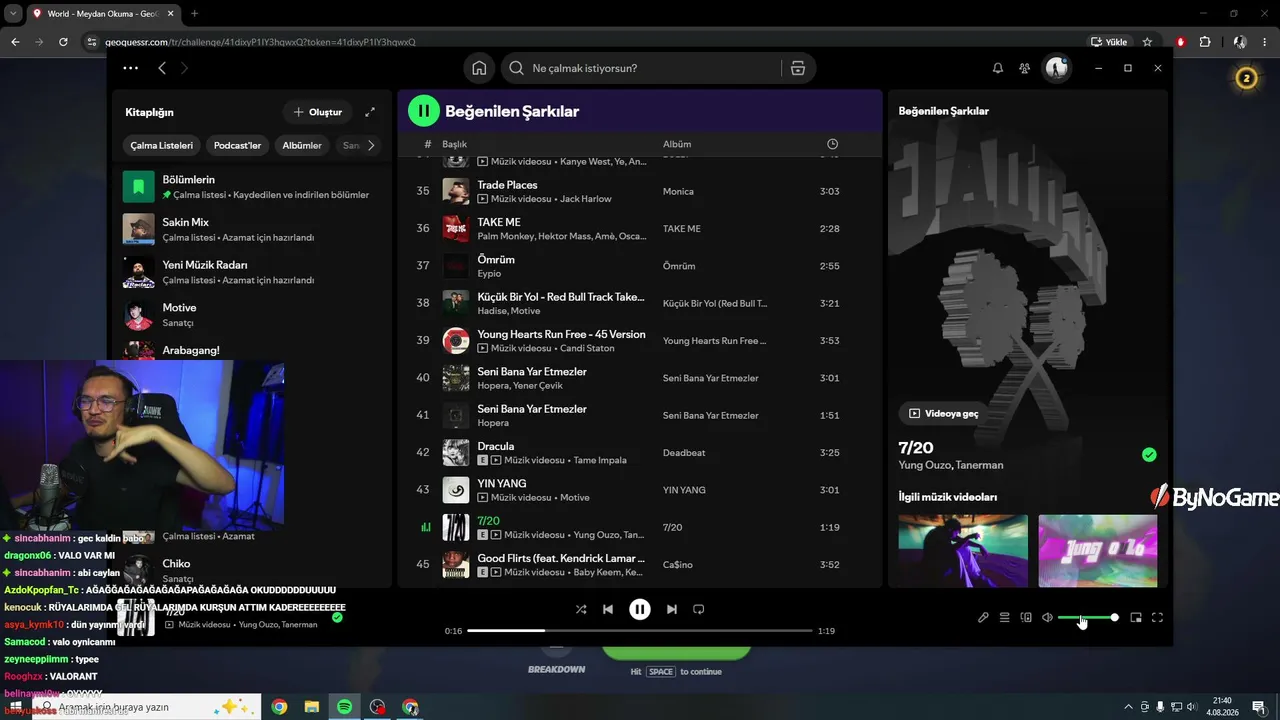Click the search magnifier icon
The image size is (1280, 720).
(x=516, y=68)
